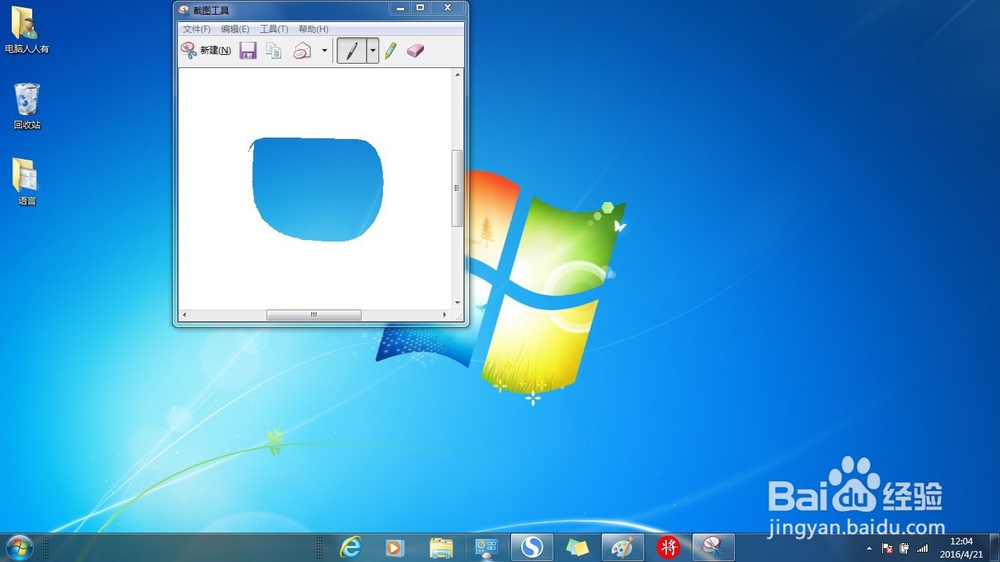Minimize the Snipping Tool window
This screenshot has width=1000, height=562.
400,8
